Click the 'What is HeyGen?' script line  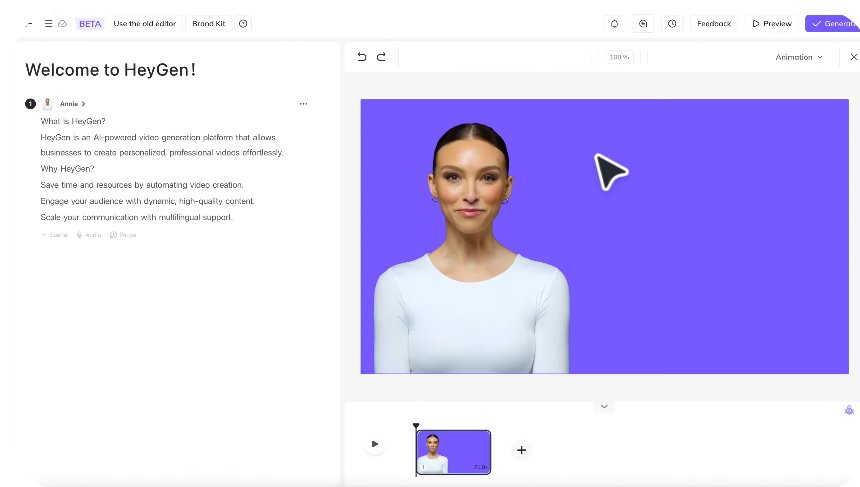73,121
